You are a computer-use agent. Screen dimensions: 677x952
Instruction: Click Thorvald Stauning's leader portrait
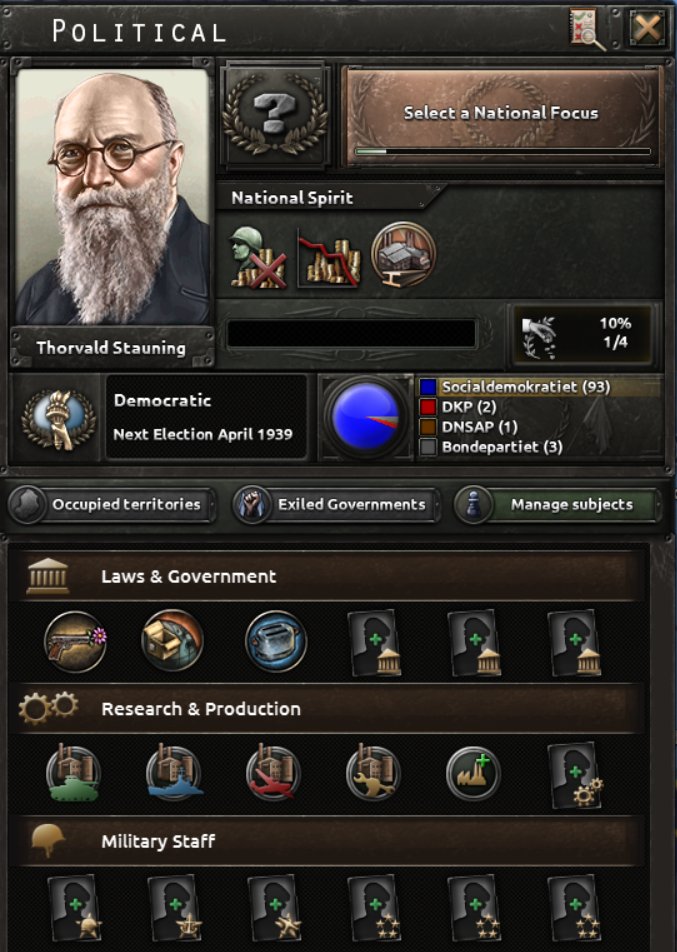coord(112,197)
